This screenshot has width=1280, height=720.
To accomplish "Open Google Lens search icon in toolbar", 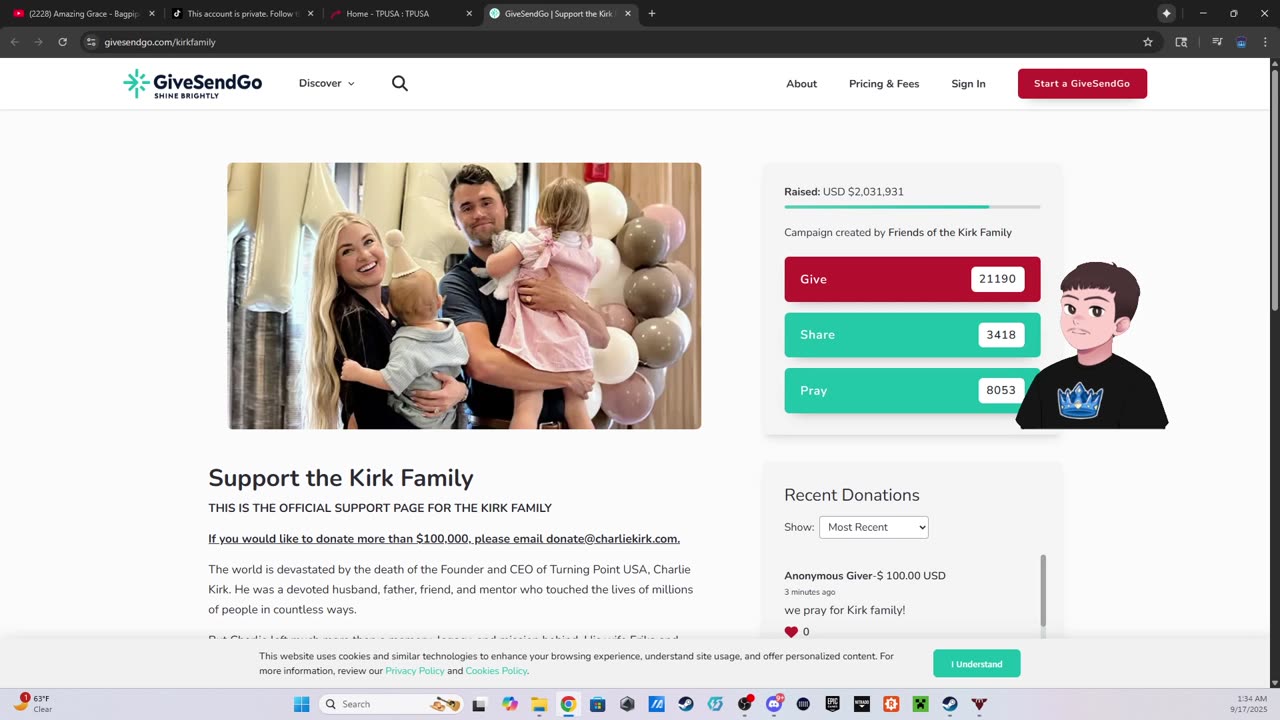I will 1181,42.
